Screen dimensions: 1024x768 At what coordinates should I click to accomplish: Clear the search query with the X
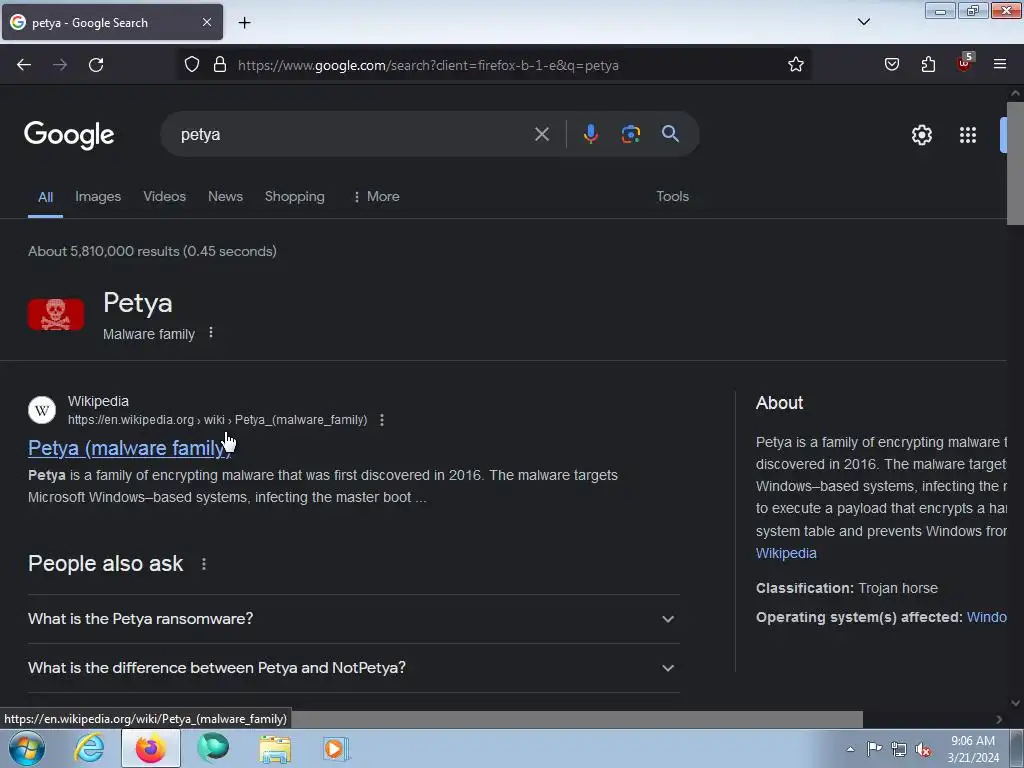[x=541, y=135]
